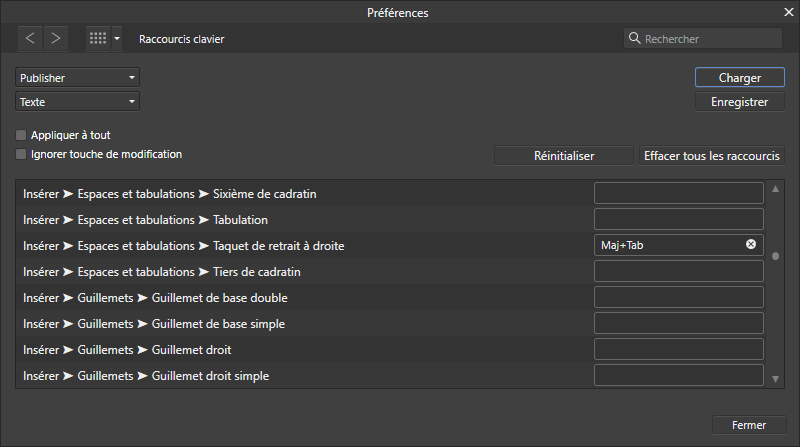
Task: Click Effacer tous les raccourcis
Action: click(712, 156)
